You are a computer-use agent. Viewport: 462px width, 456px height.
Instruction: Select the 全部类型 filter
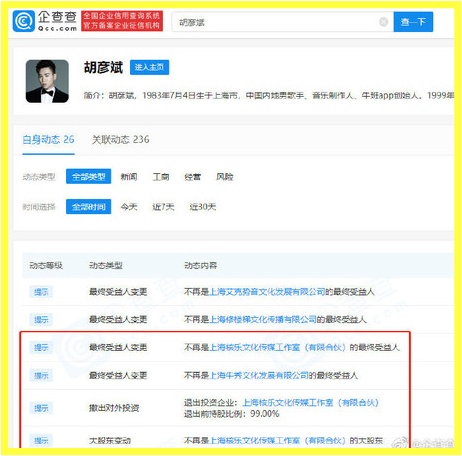(x=88, y=176)
